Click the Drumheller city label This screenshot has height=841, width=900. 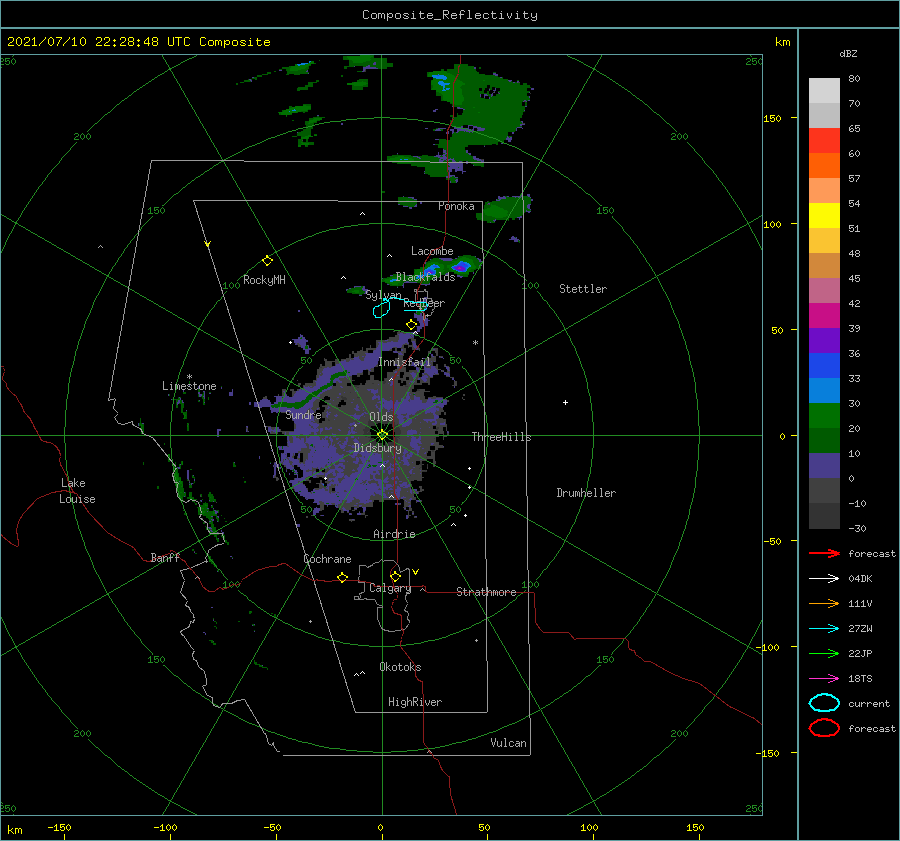coord(586,493)
